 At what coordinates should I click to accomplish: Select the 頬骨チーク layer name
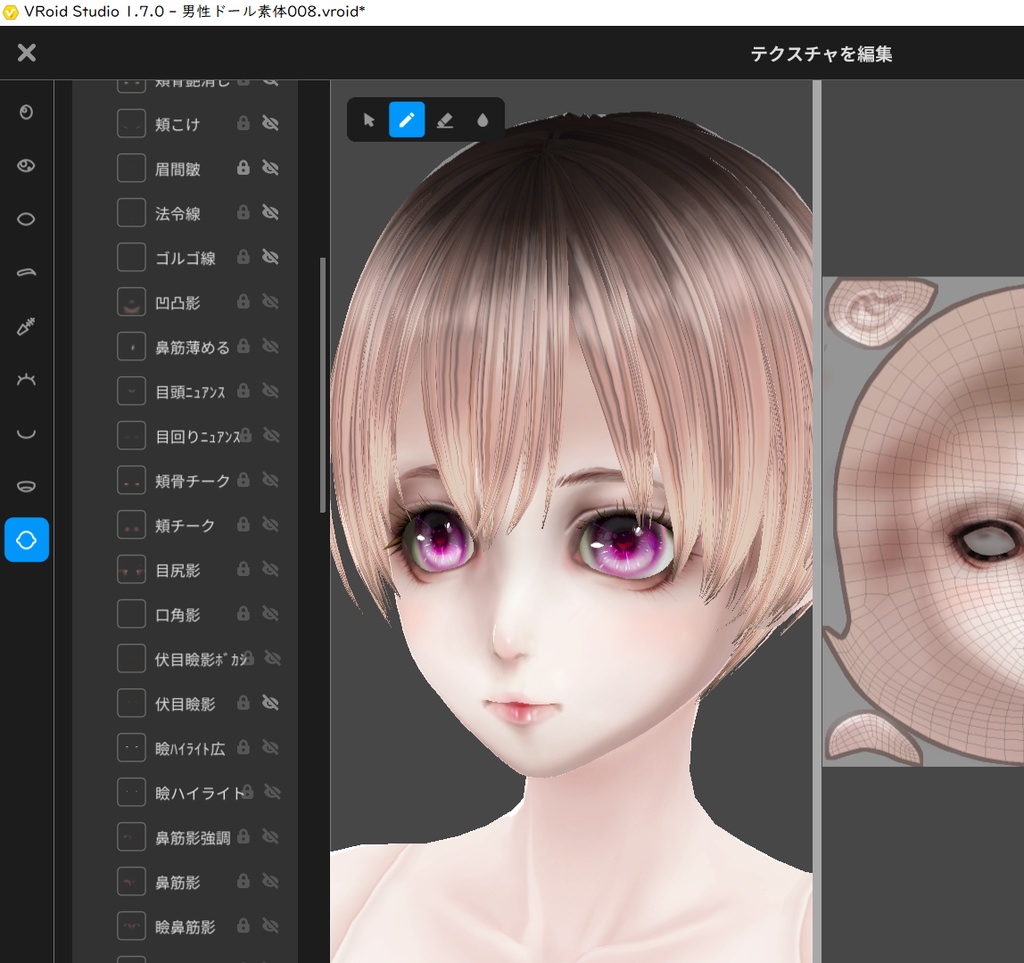193,481
